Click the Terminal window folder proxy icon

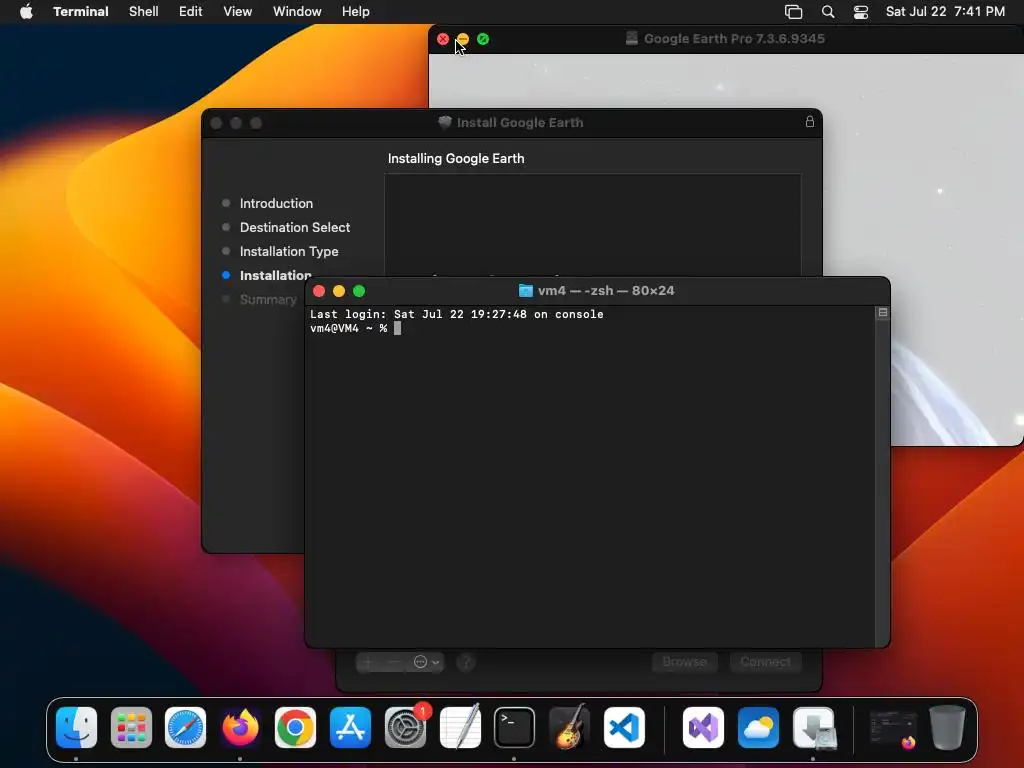(526, 291)
